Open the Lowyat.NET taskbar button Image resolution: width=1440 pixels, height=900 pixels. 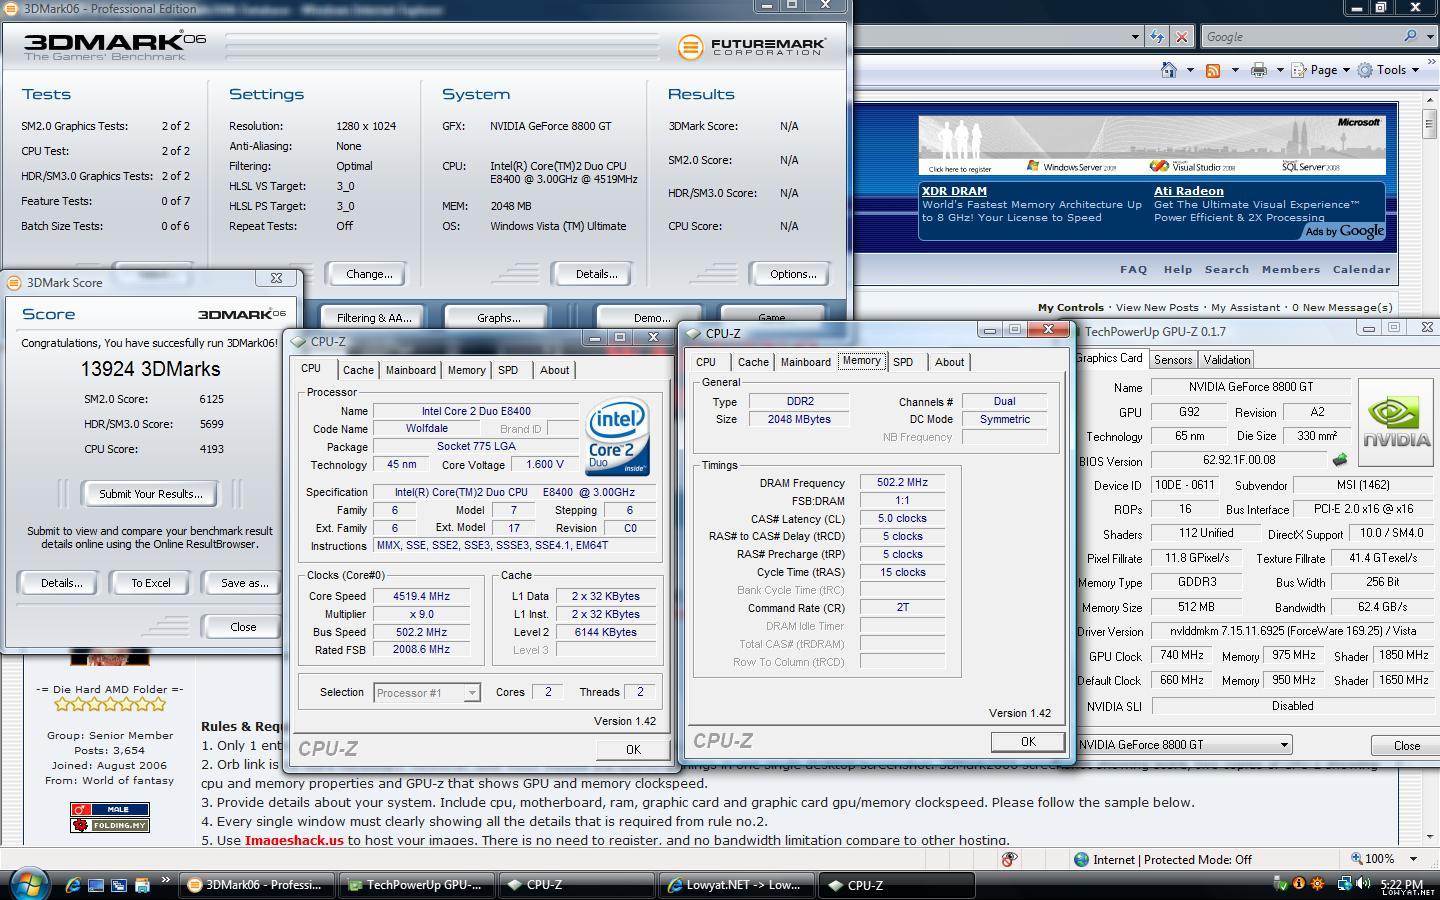[x=735, y=885]
